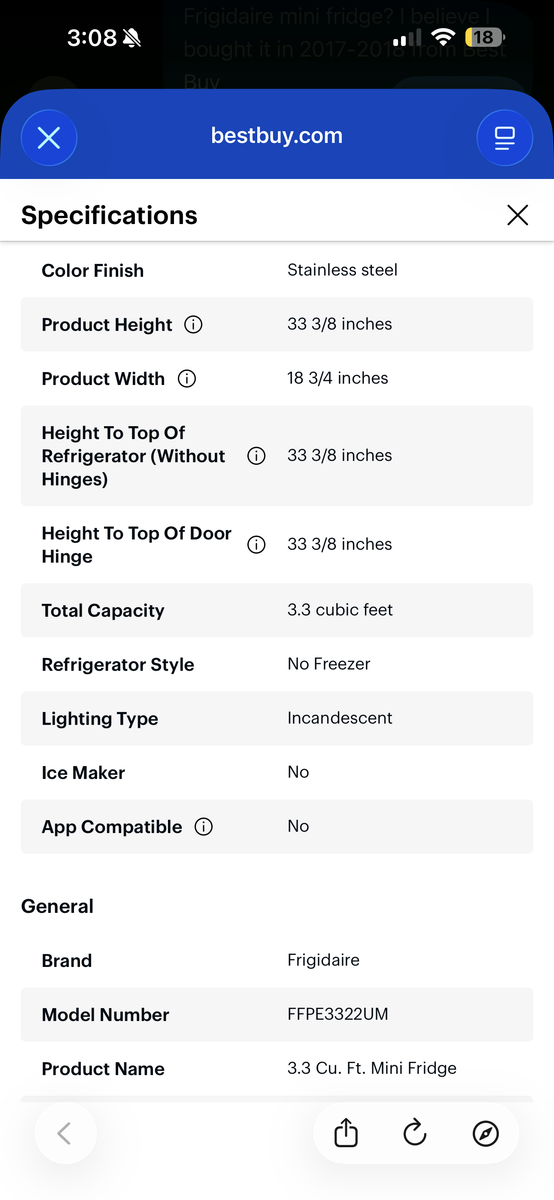Screen dimensions: 554x1200
Task: Reload the page with the refresh icon
Action: (x=415, y=1133)
